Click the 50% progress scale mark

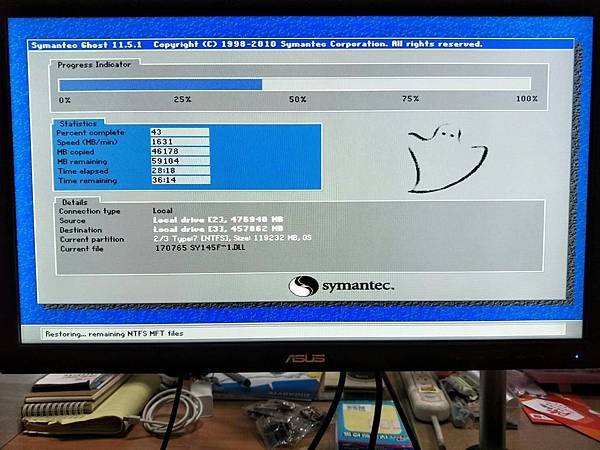(x=297, y=99)
